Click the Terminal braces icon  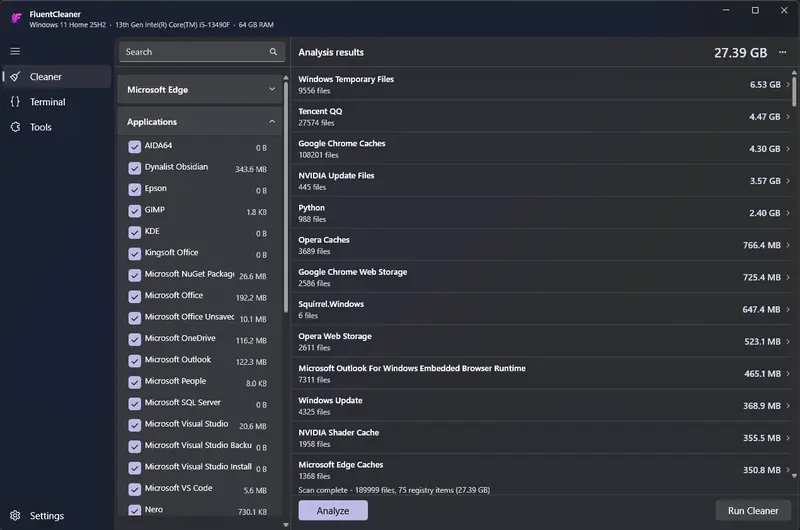click(15, 102)
